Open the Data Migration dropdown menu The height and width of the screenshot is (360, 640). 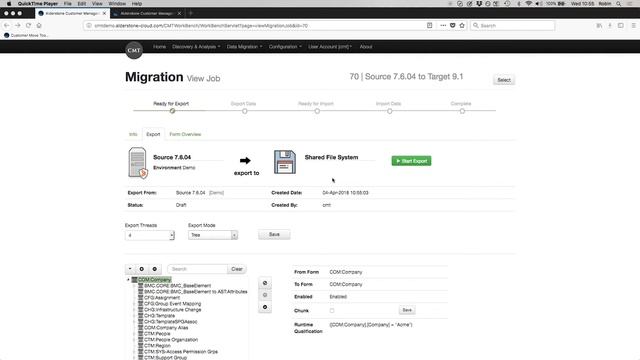click(244, 47)
